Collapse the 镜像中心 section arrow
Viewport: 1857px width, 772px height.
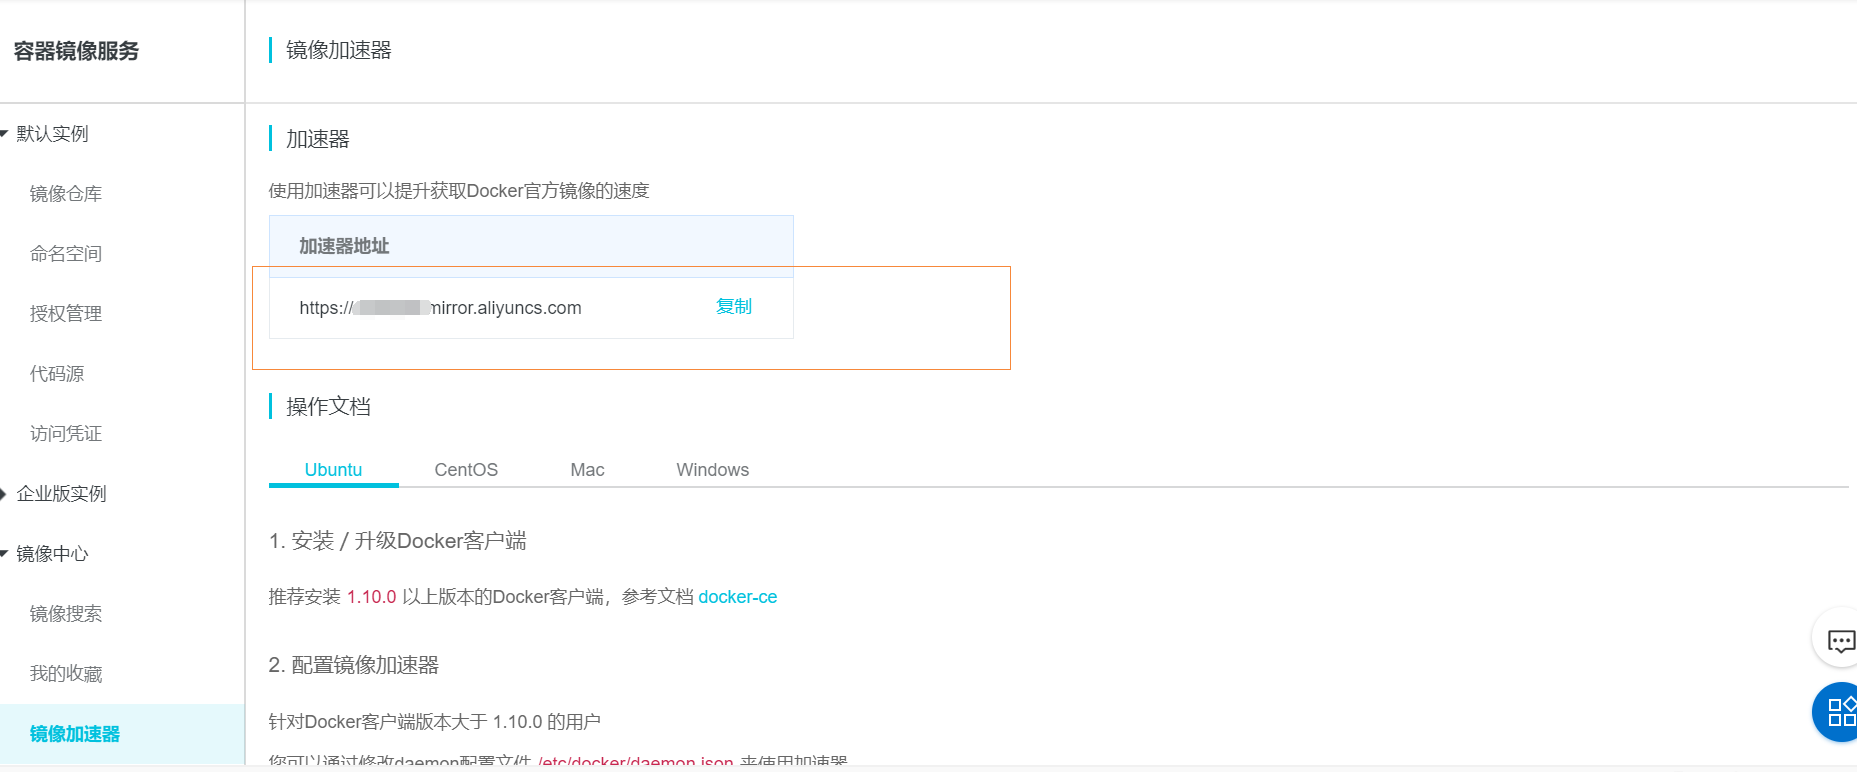(x=4, y=553)
